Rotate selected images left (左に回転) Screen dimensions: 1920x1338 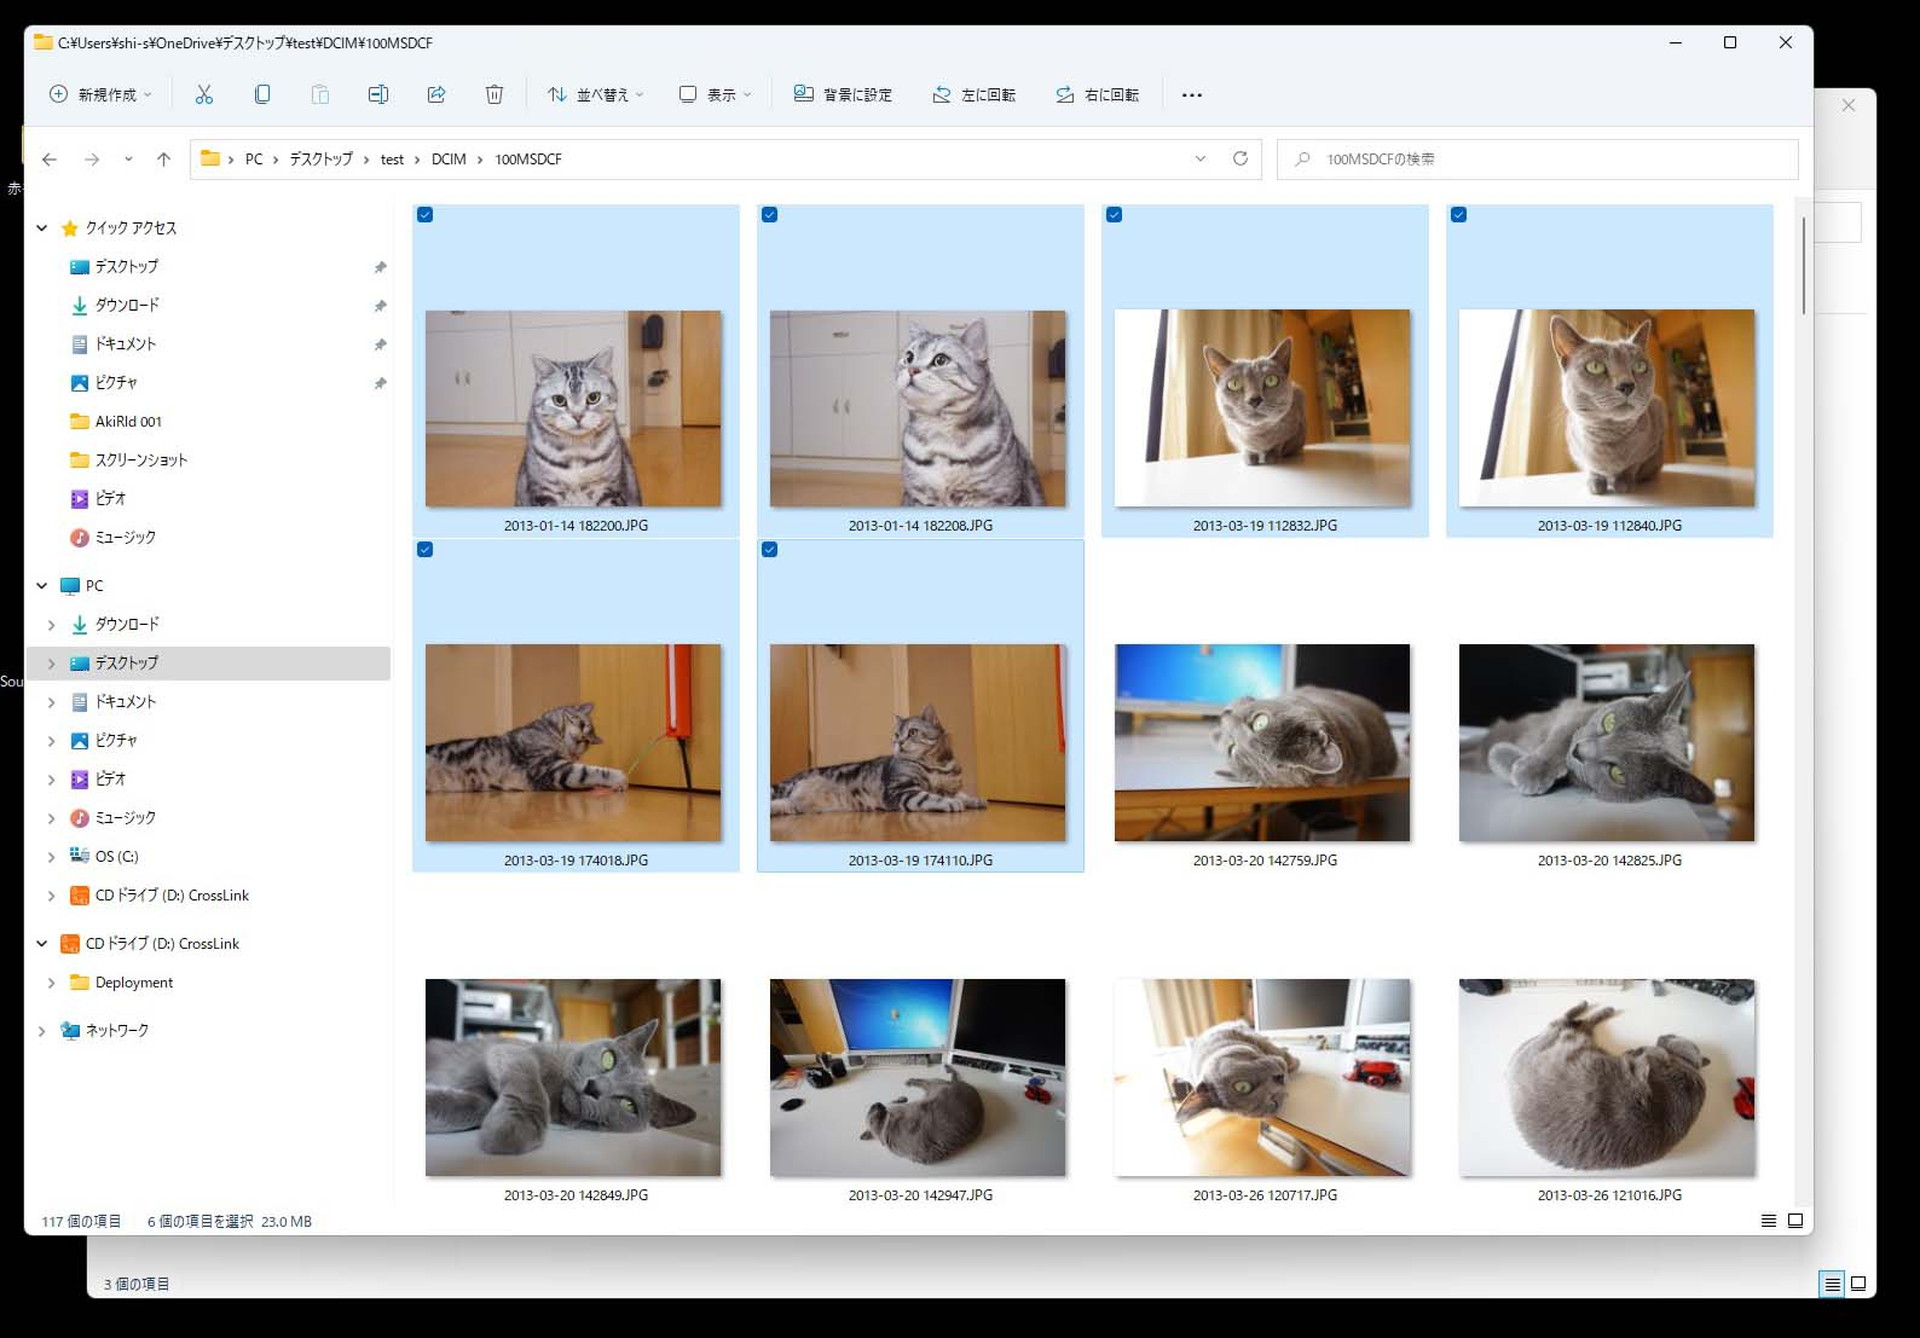click(974, 94)
